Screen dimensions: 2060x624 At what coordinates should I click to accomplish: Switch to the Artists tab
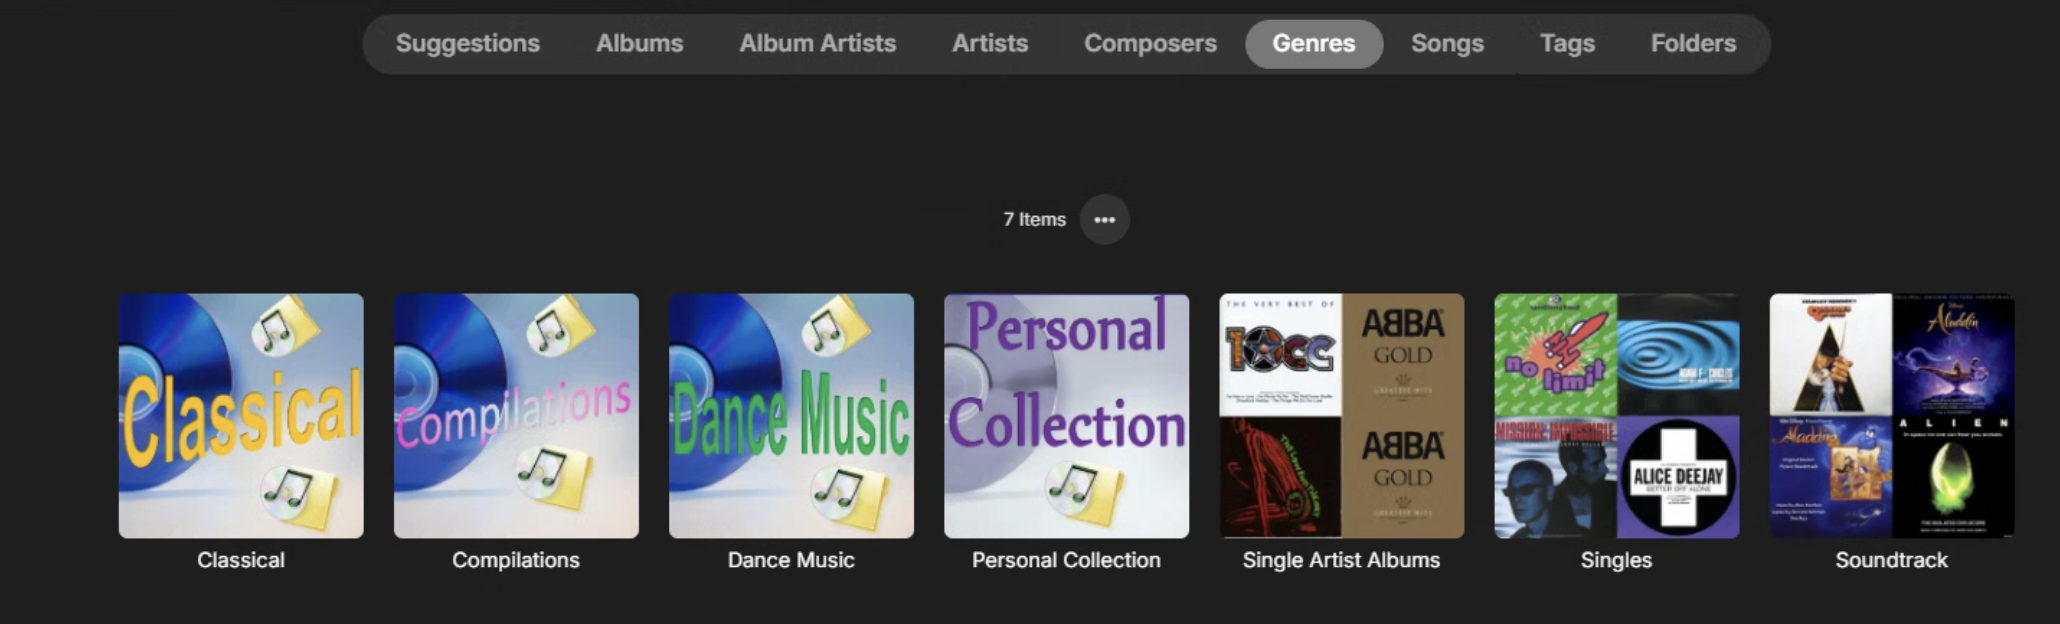click(989, 43)
